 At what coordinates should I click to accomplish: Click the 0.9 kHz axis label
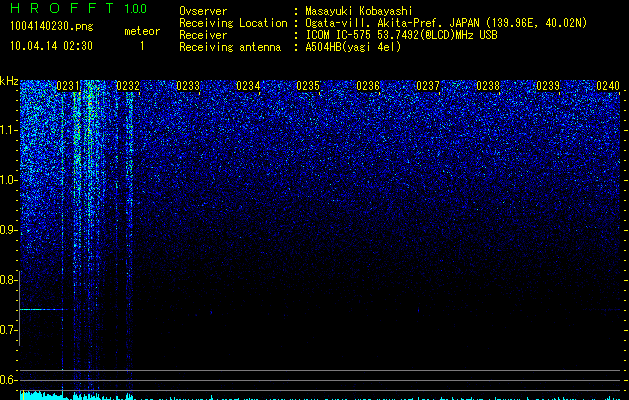[8, 230]
